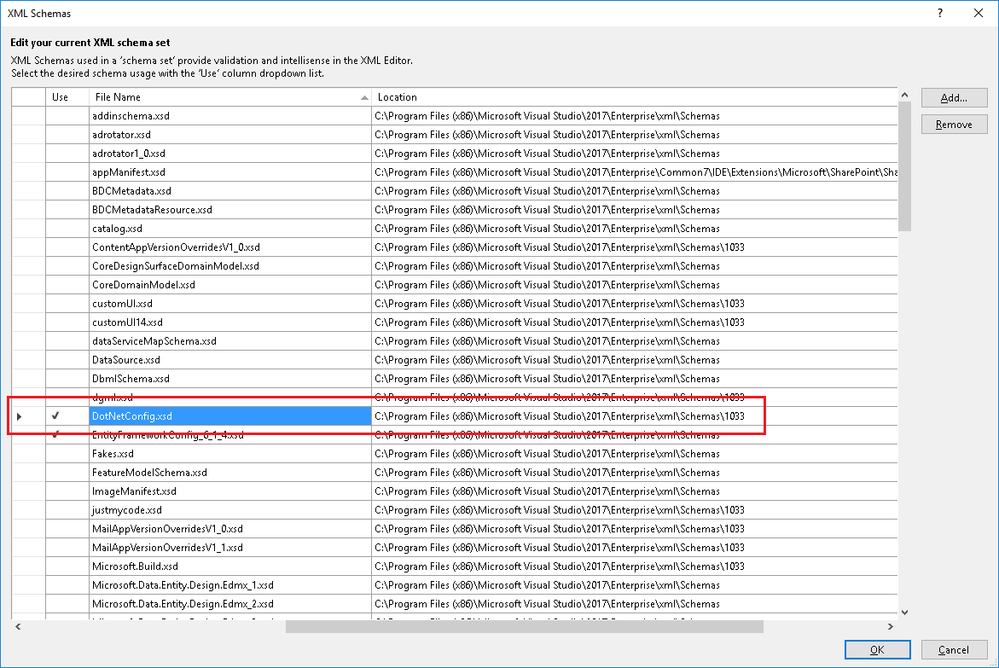Select the BDCMetadata.xsd file name
Image resolution: width=999 pixels, height=668 pixels.
(230, 191)
